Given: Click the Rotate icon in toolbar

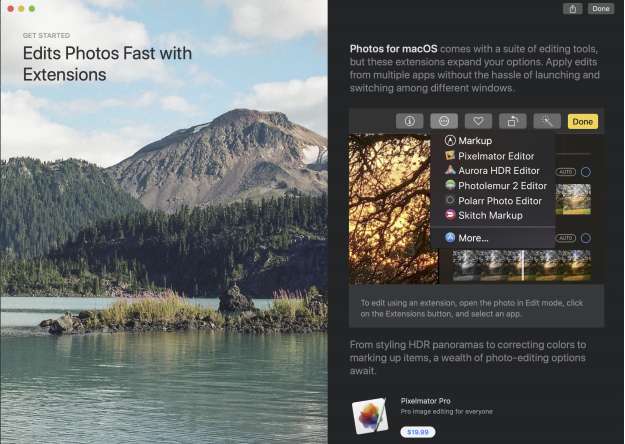Looking at the screenshot, I should click(x=513, y=121).
